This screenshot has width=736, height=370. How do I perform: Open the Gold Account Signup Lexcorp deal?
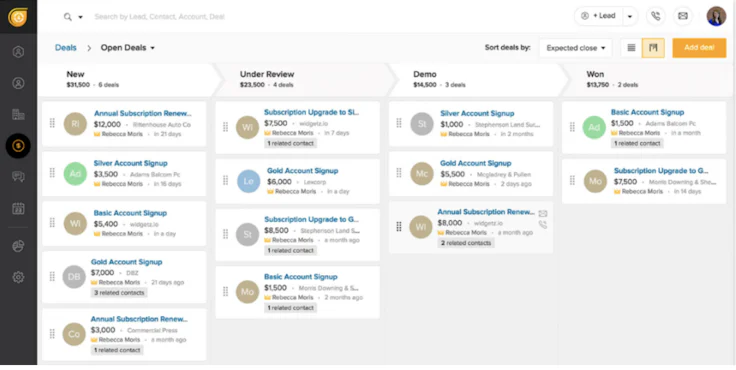(x=302, y=171)
